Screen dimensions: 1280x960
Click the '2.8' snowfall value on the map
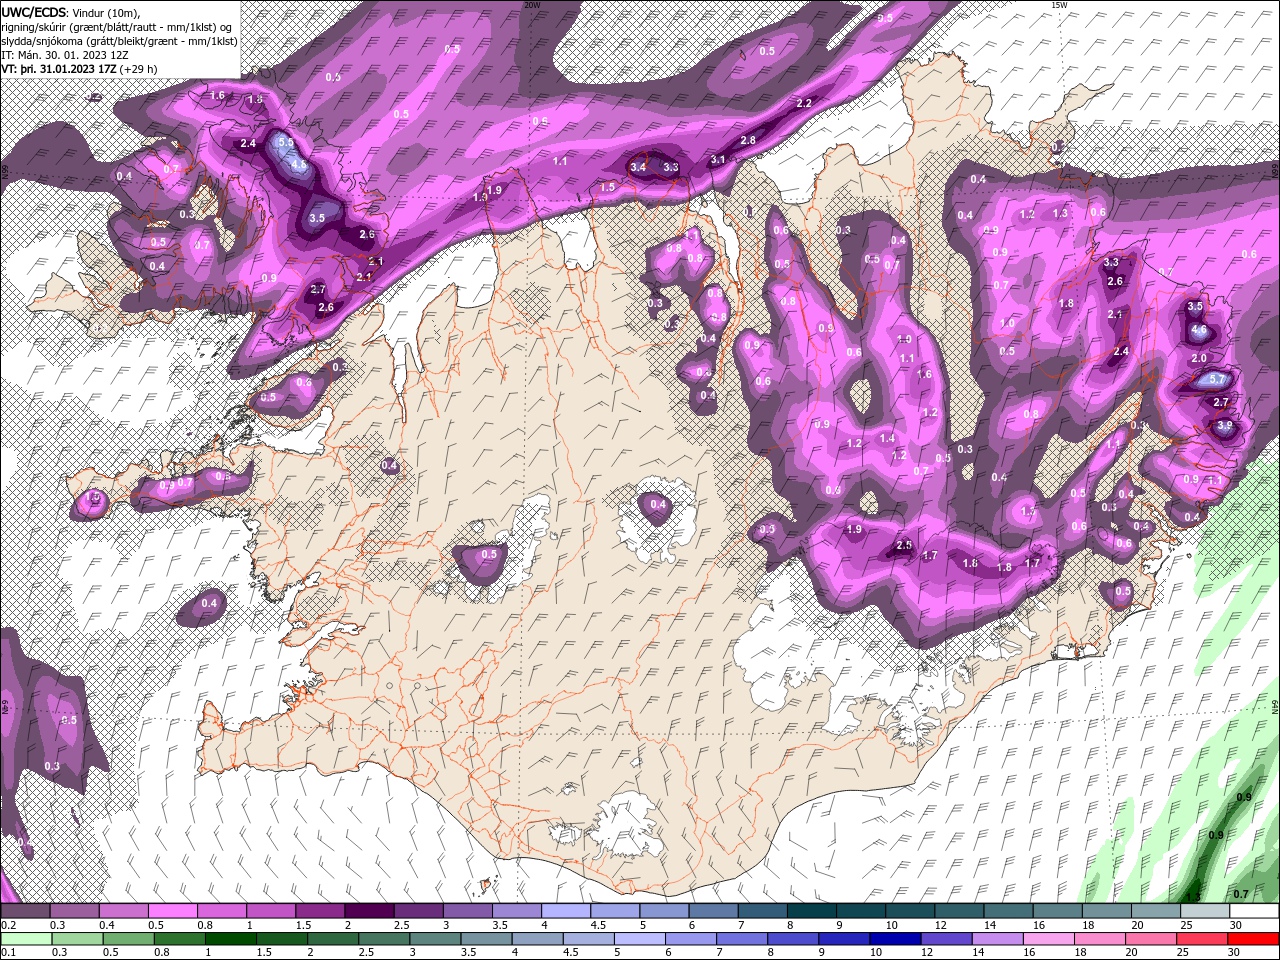[x=748, y=141]
